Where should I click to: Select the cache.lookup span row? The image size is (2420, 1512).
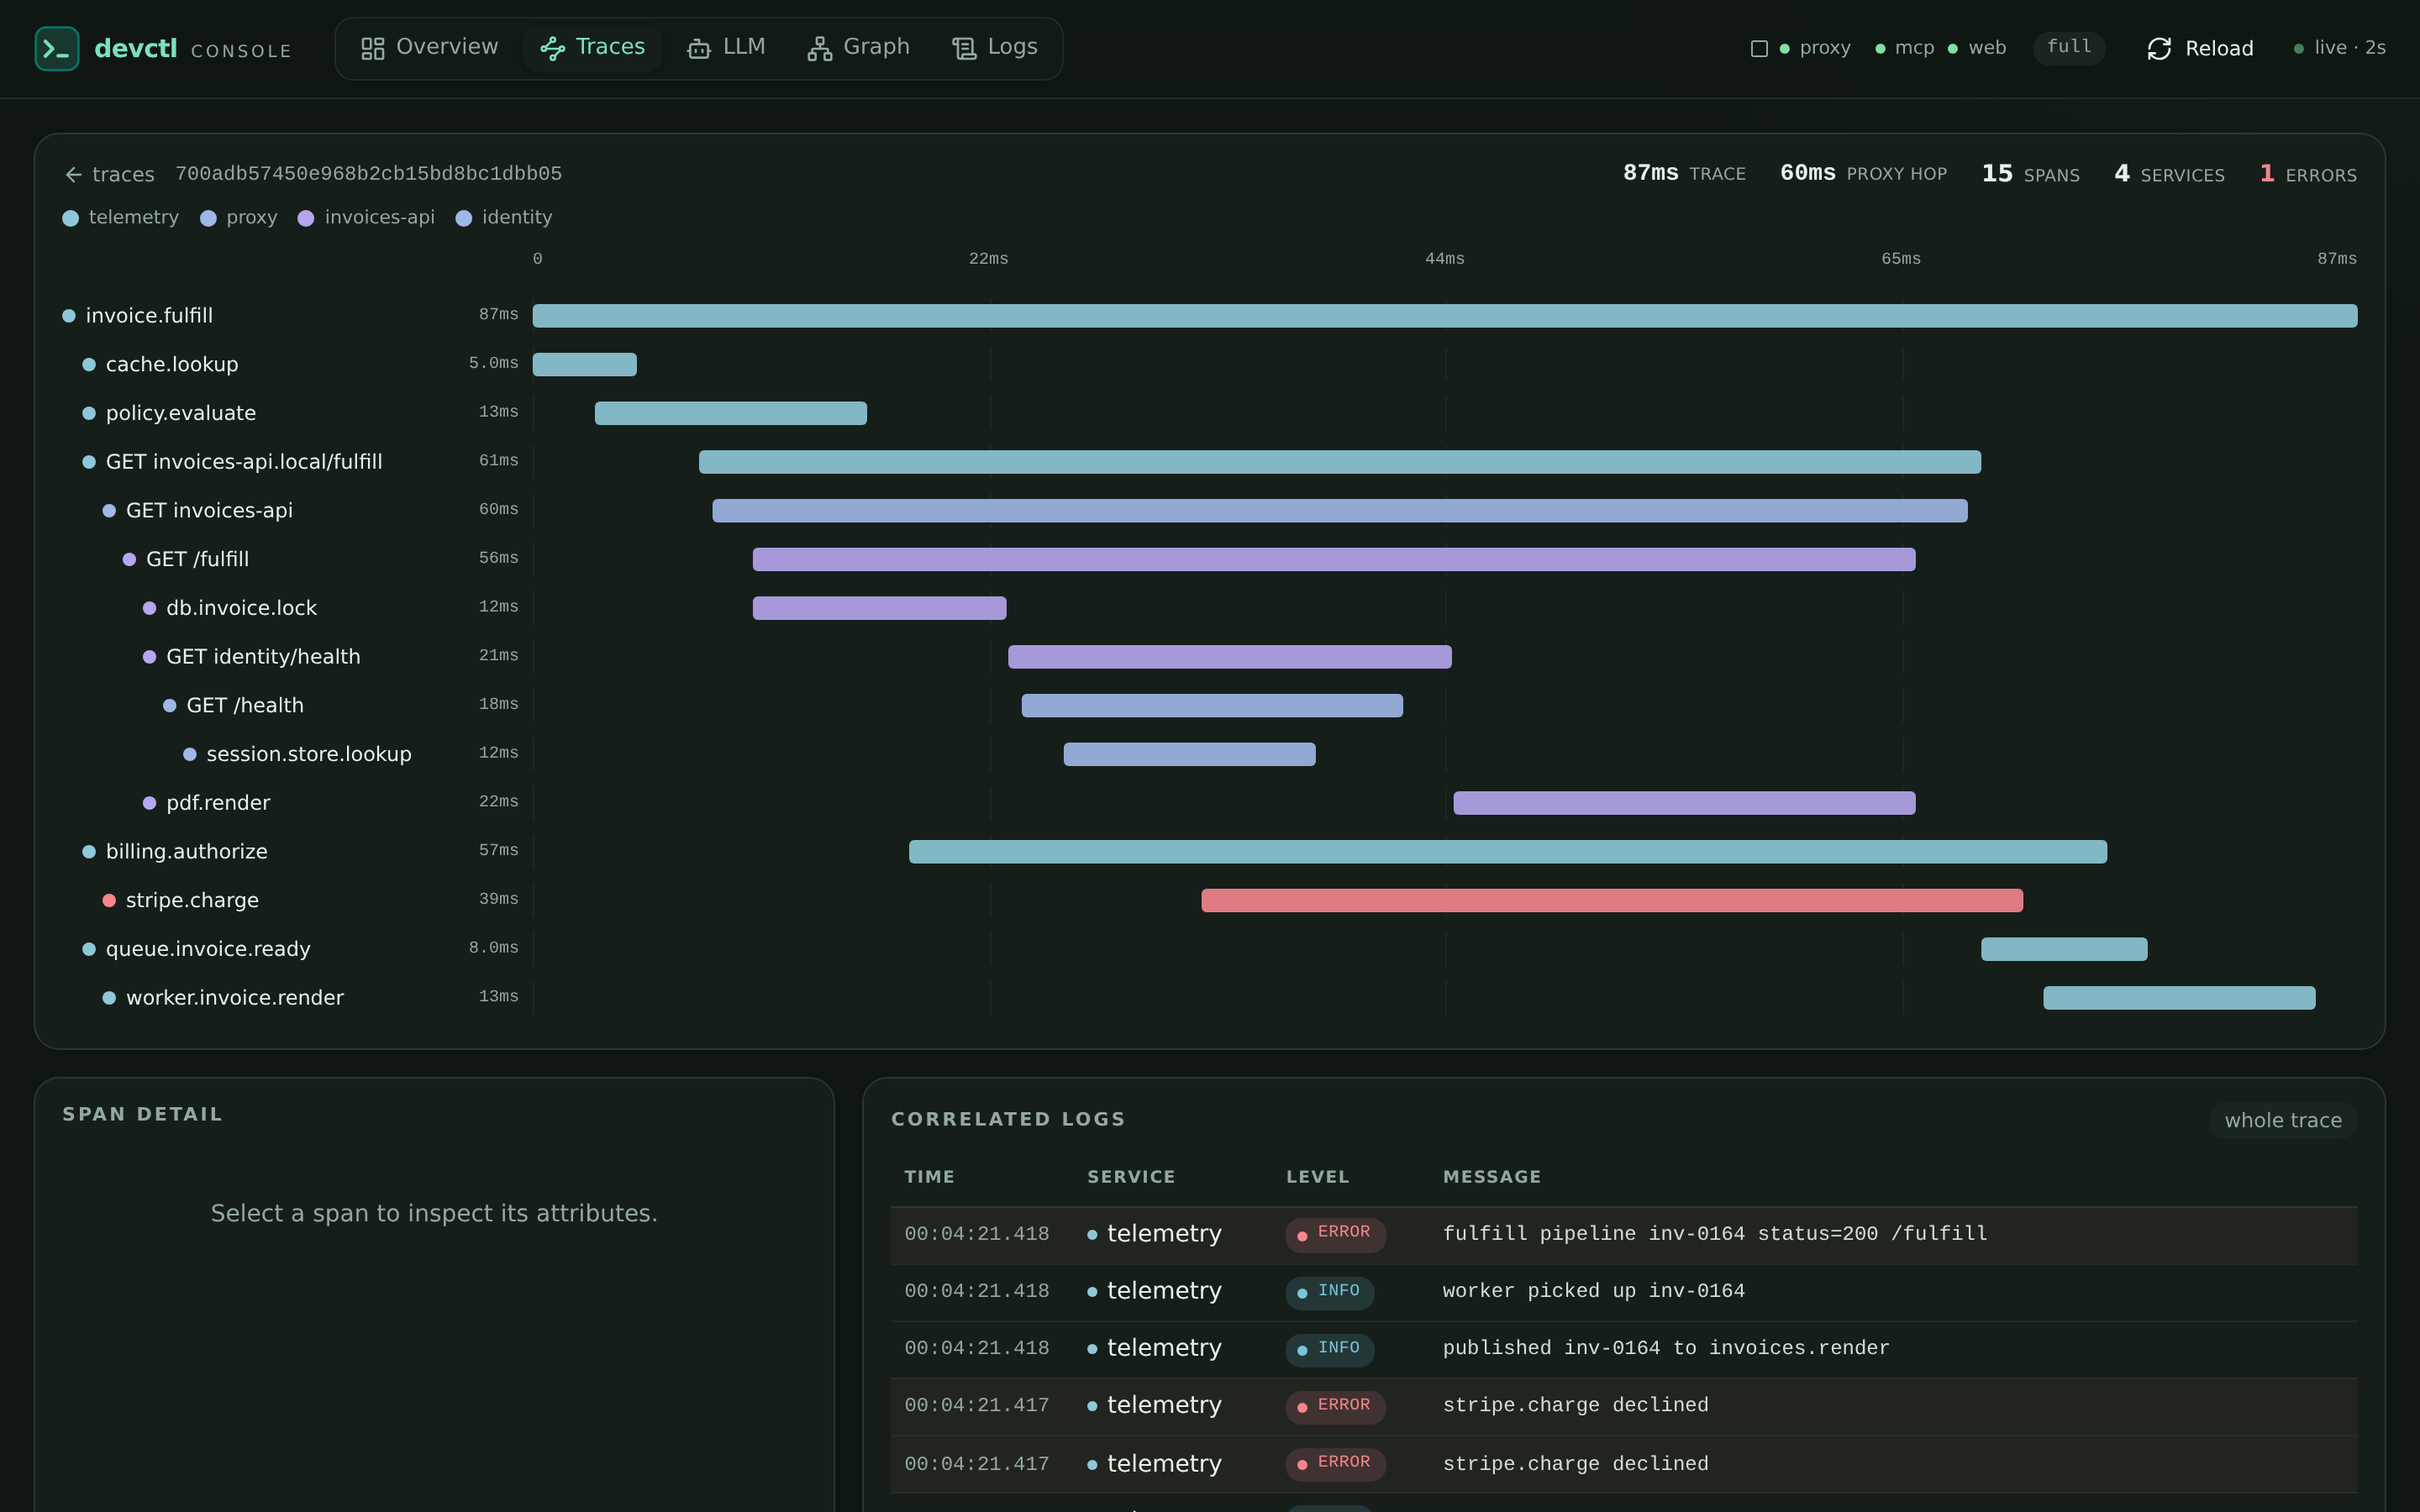[x=1210, y=364]
